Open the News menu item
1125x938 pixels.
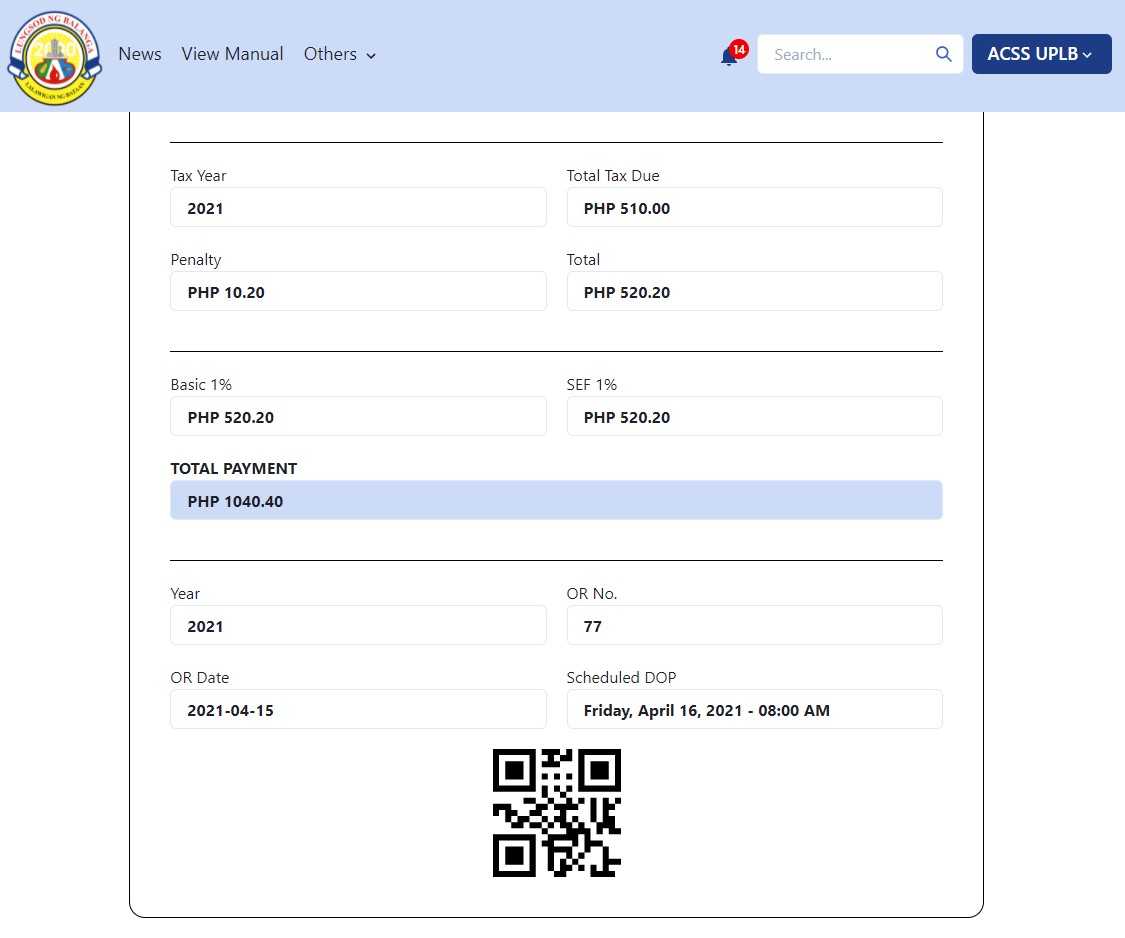140,54
